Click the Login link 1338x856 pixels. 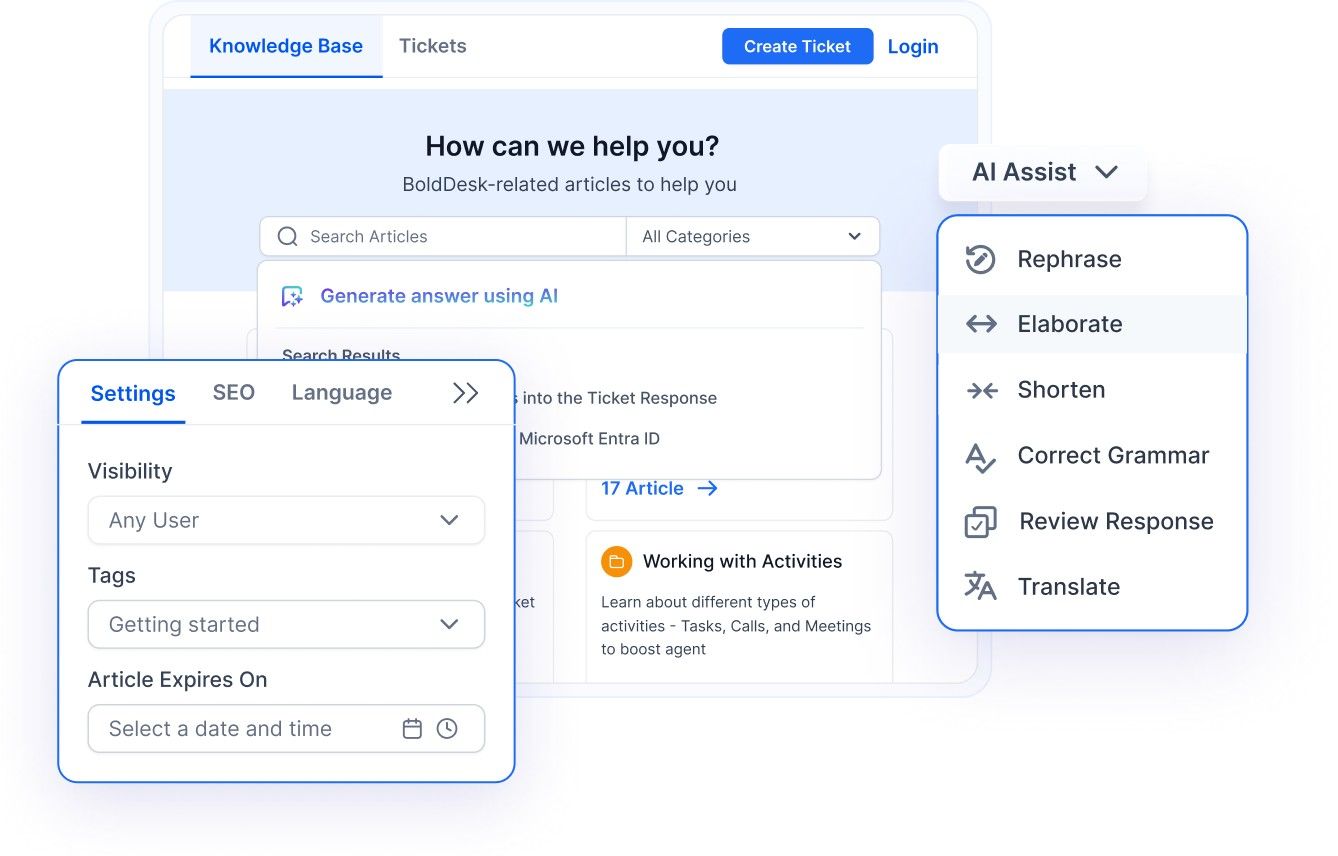pyautogui.click(x=912, y=46)
